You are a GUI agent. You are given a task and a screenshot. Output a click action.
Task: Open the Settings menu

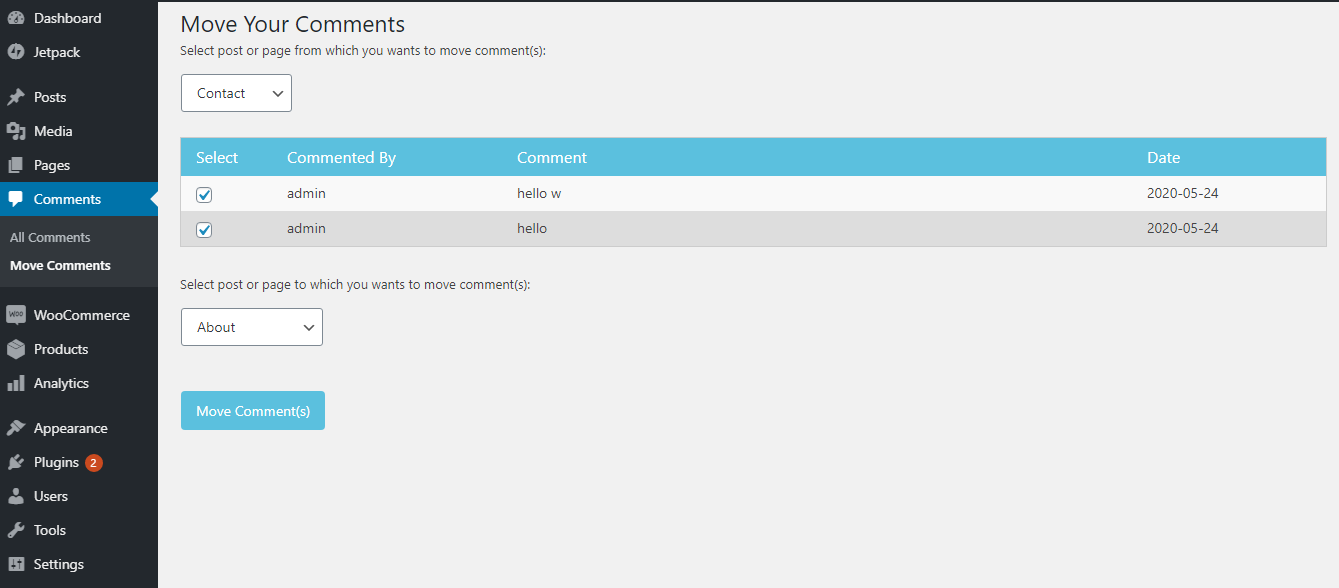[79, 564]
